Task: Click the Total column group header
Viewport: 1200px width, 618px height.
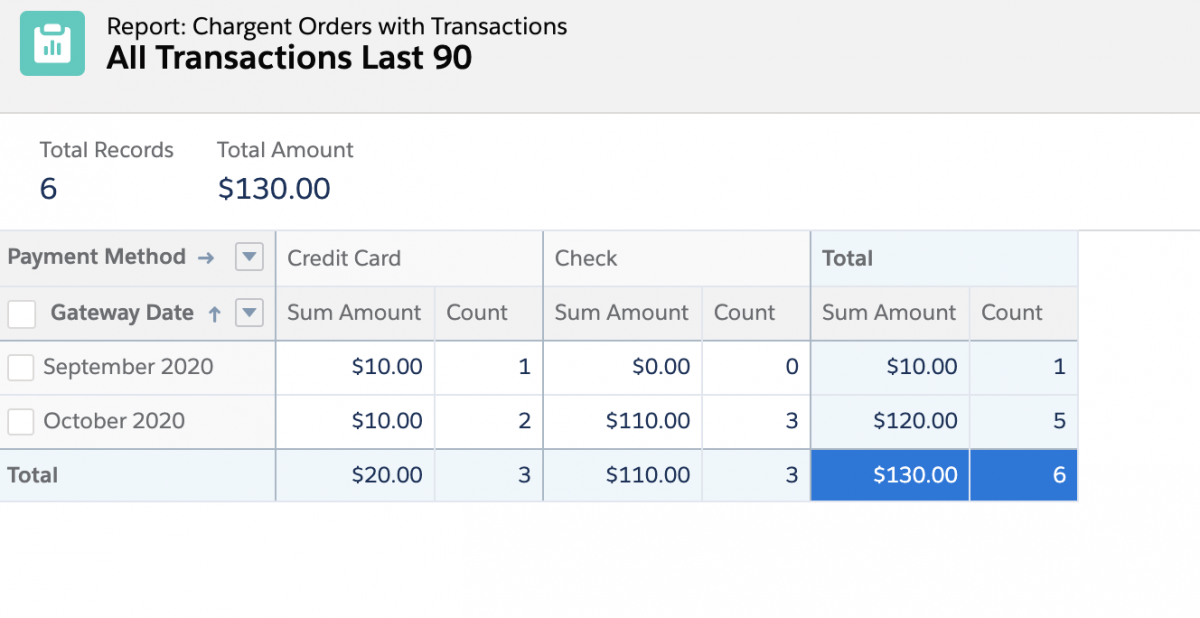Action: (847, 259)
